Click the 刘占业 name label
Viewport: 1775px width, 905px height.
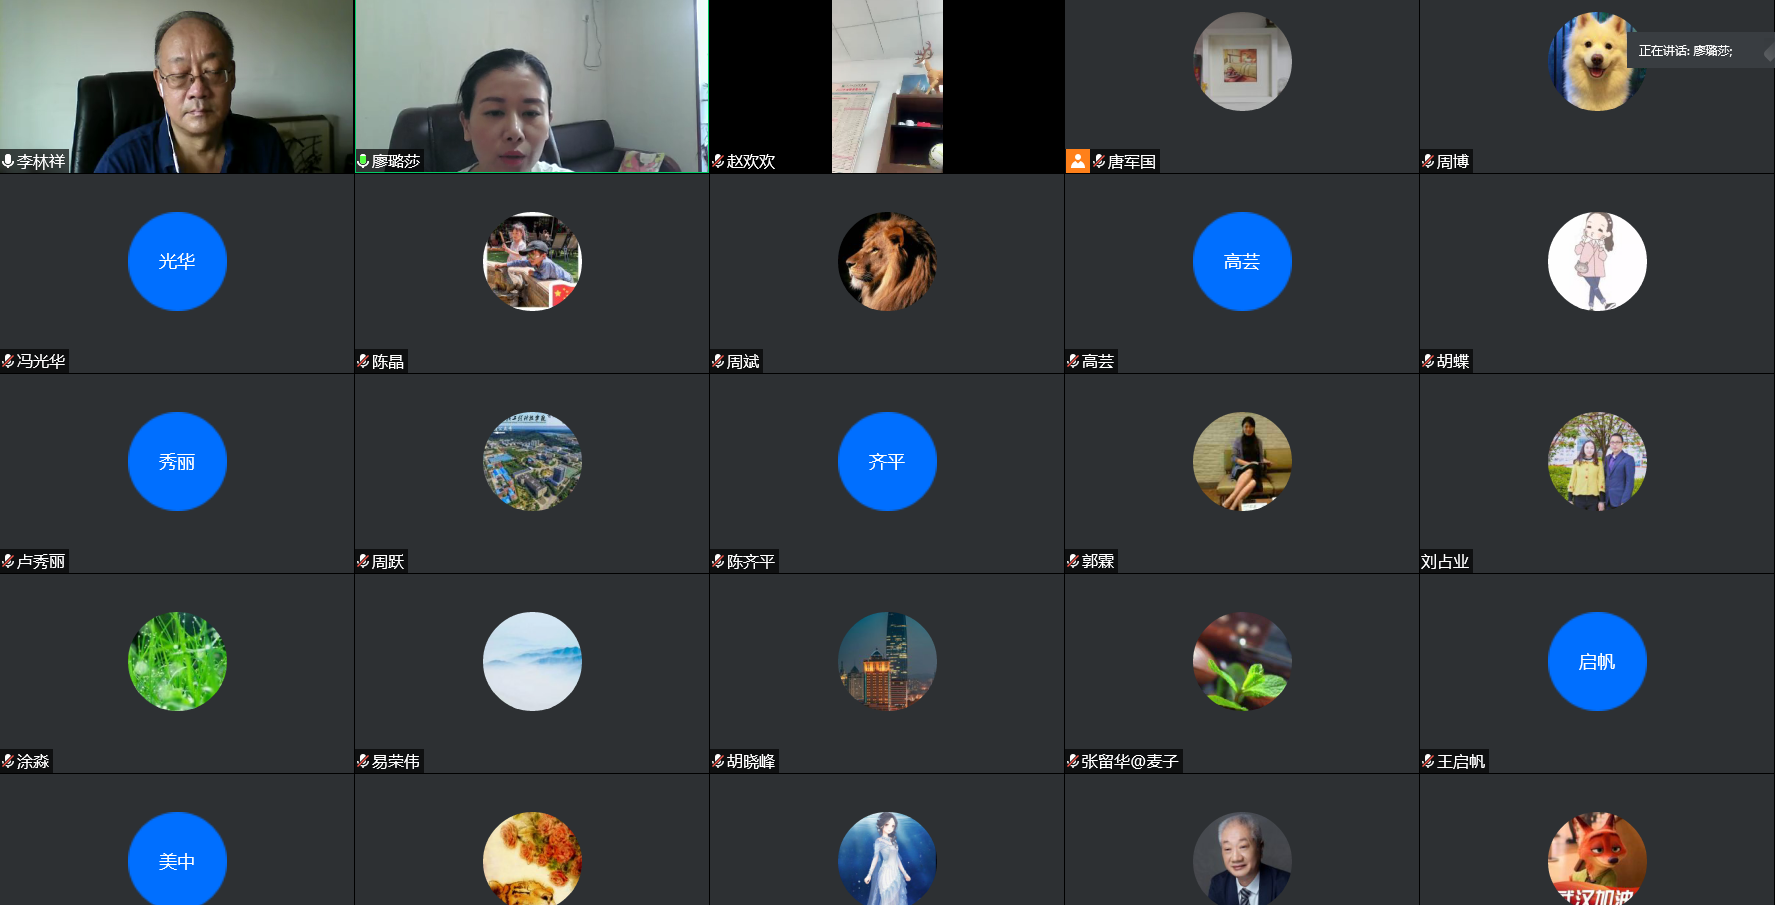tap(1447, 561)
